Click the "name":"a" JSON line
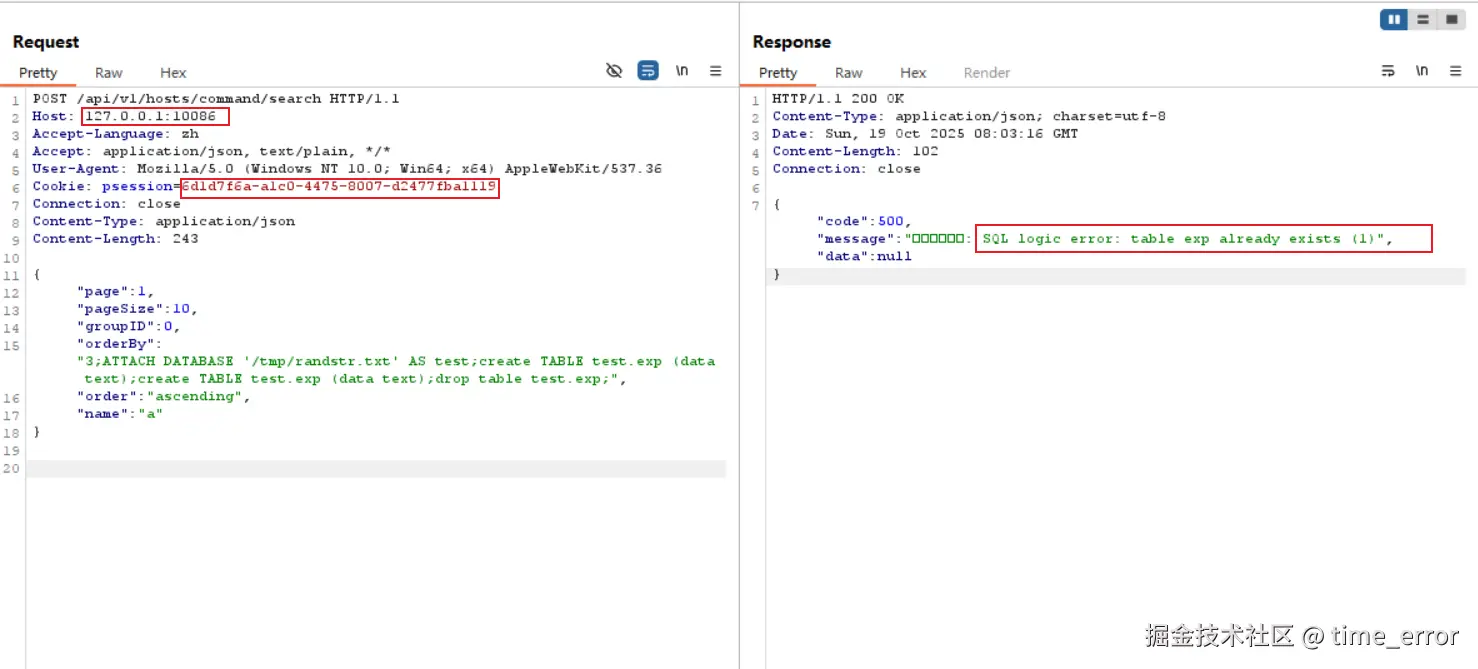The height and width of the screenshot is (669, 1478). pos(119,414)
